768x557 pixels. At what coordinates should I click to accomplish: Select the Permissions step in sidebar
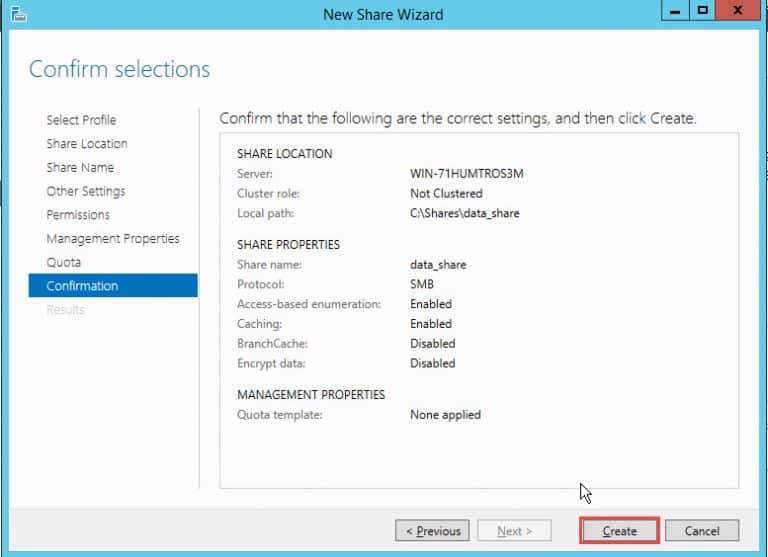pos(78,215)
